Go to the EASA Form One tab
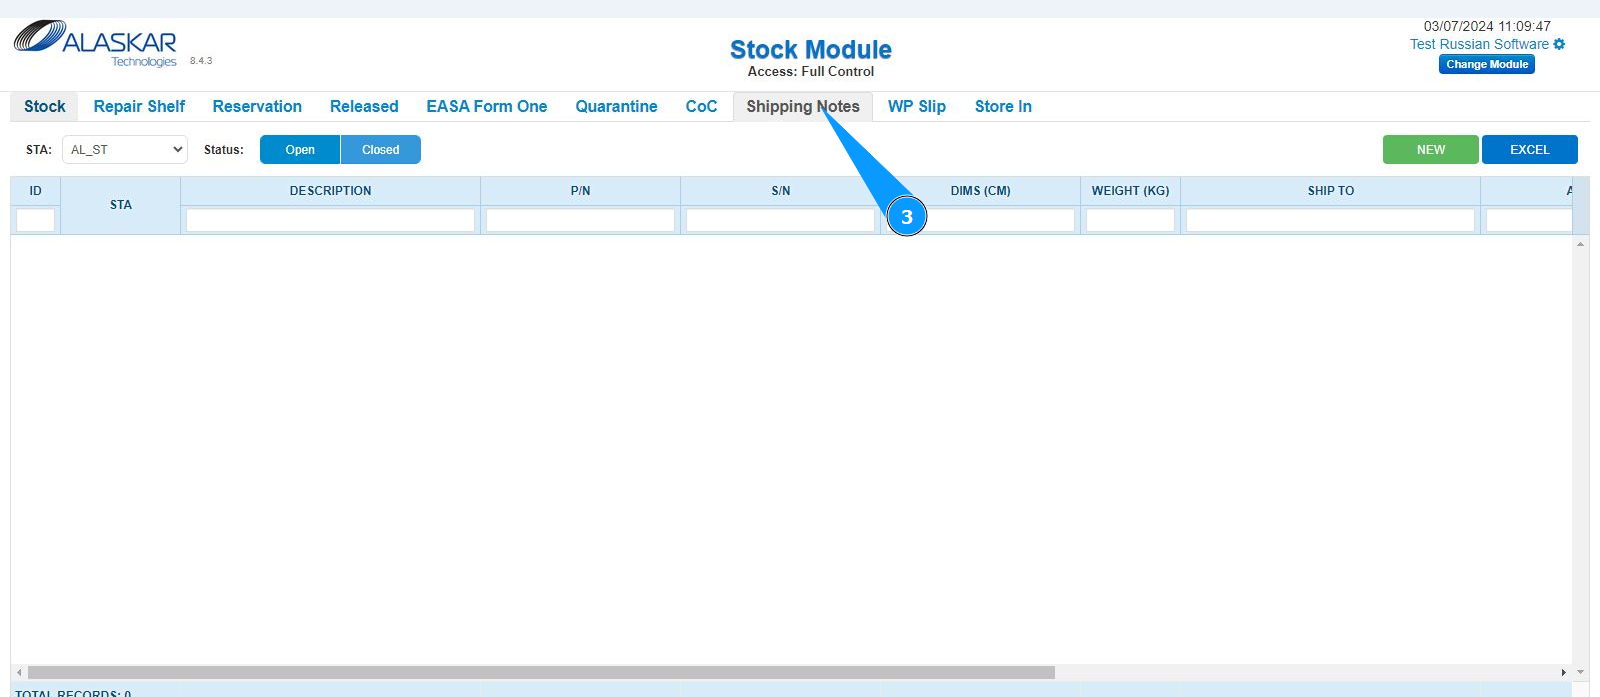 tap(486, 107)
